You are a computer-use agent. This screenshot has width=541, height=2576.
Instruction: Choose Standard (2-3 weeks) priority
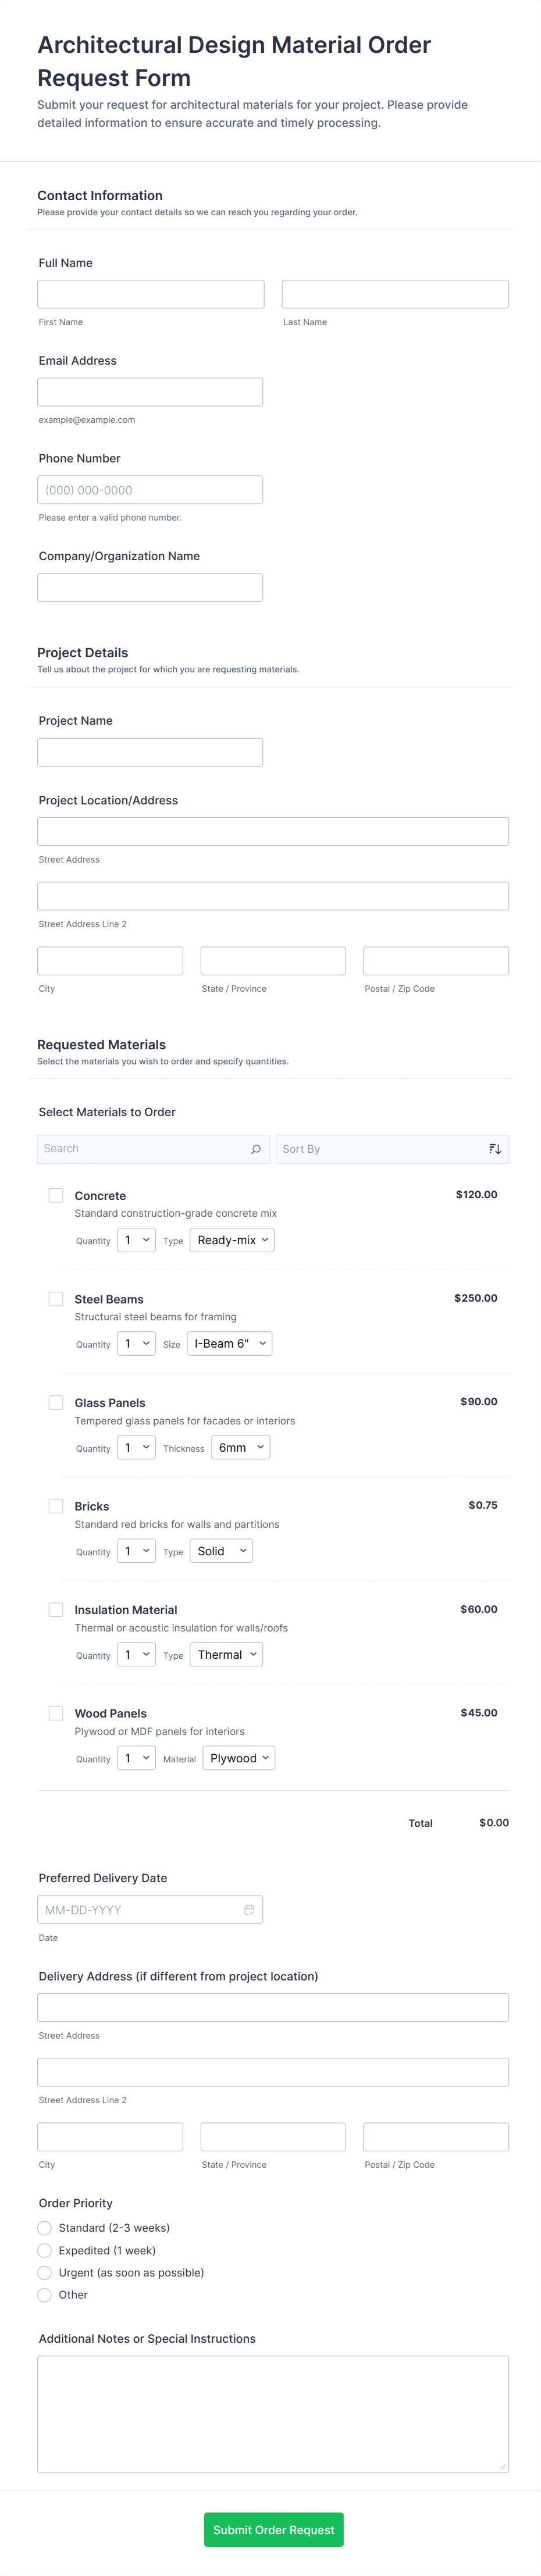tap(45, 2228)
